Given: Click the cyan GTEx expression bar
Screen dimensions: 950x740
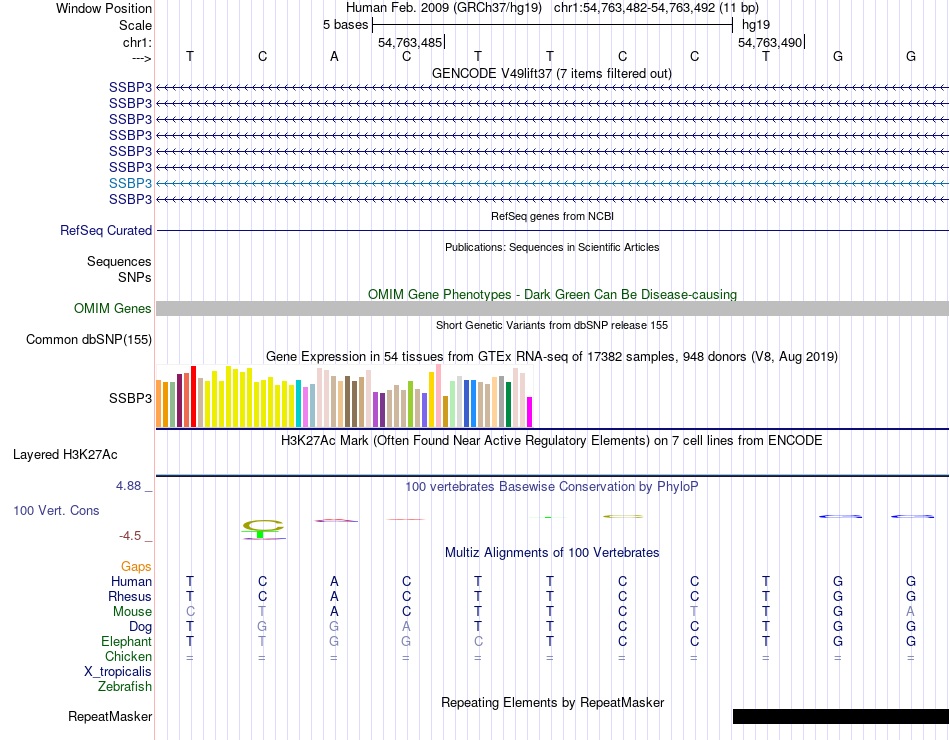Looking at the screenshot, I should [298, 404].
